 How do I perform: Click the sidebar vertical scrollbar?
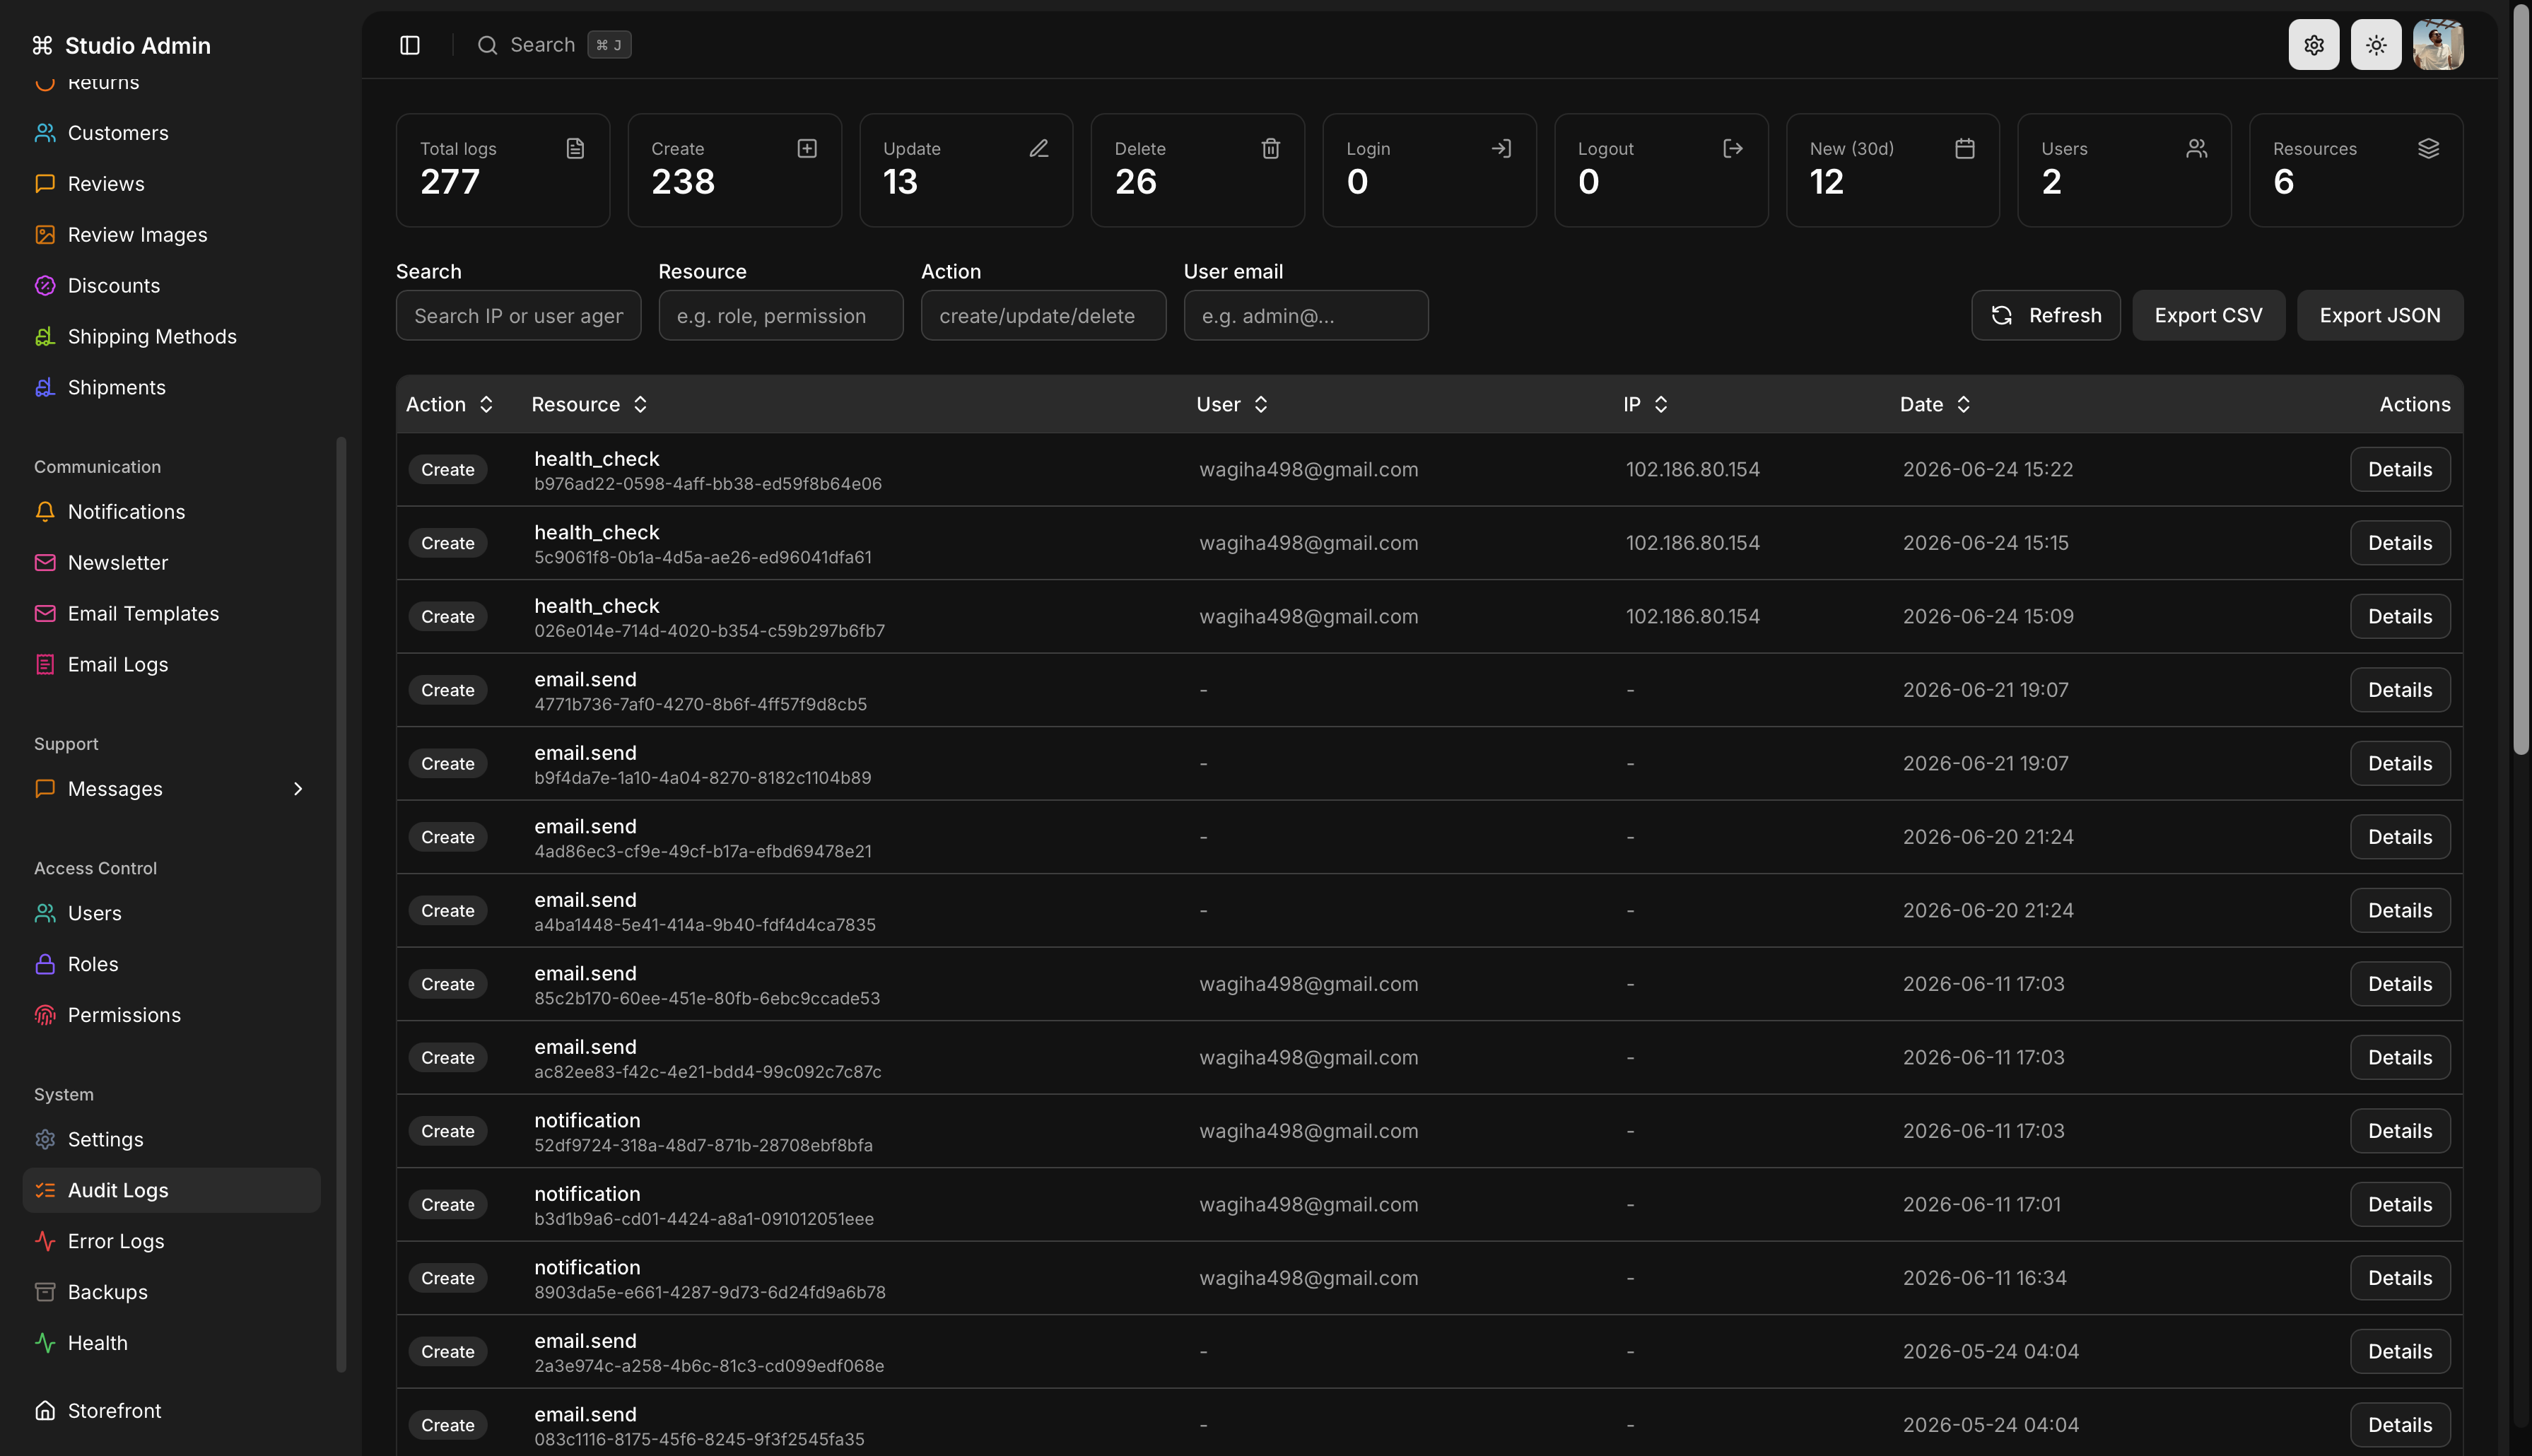pyautogui.click(x=341, y=905)
